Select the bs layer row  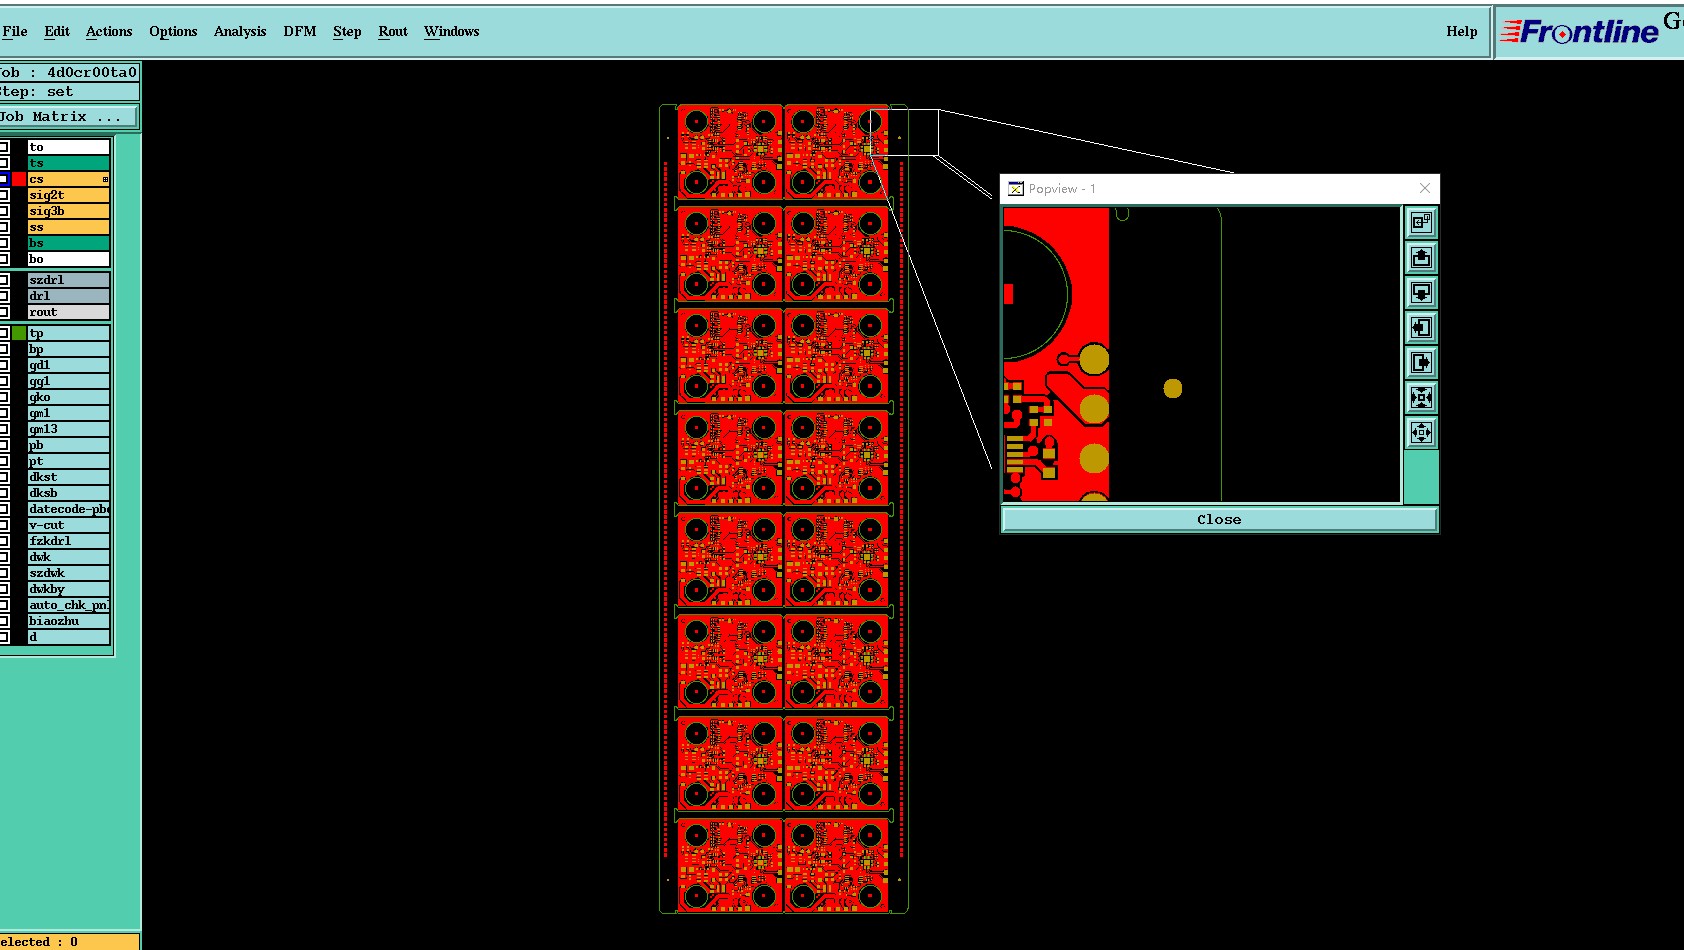pyautogui.click(x=68, y=243)
